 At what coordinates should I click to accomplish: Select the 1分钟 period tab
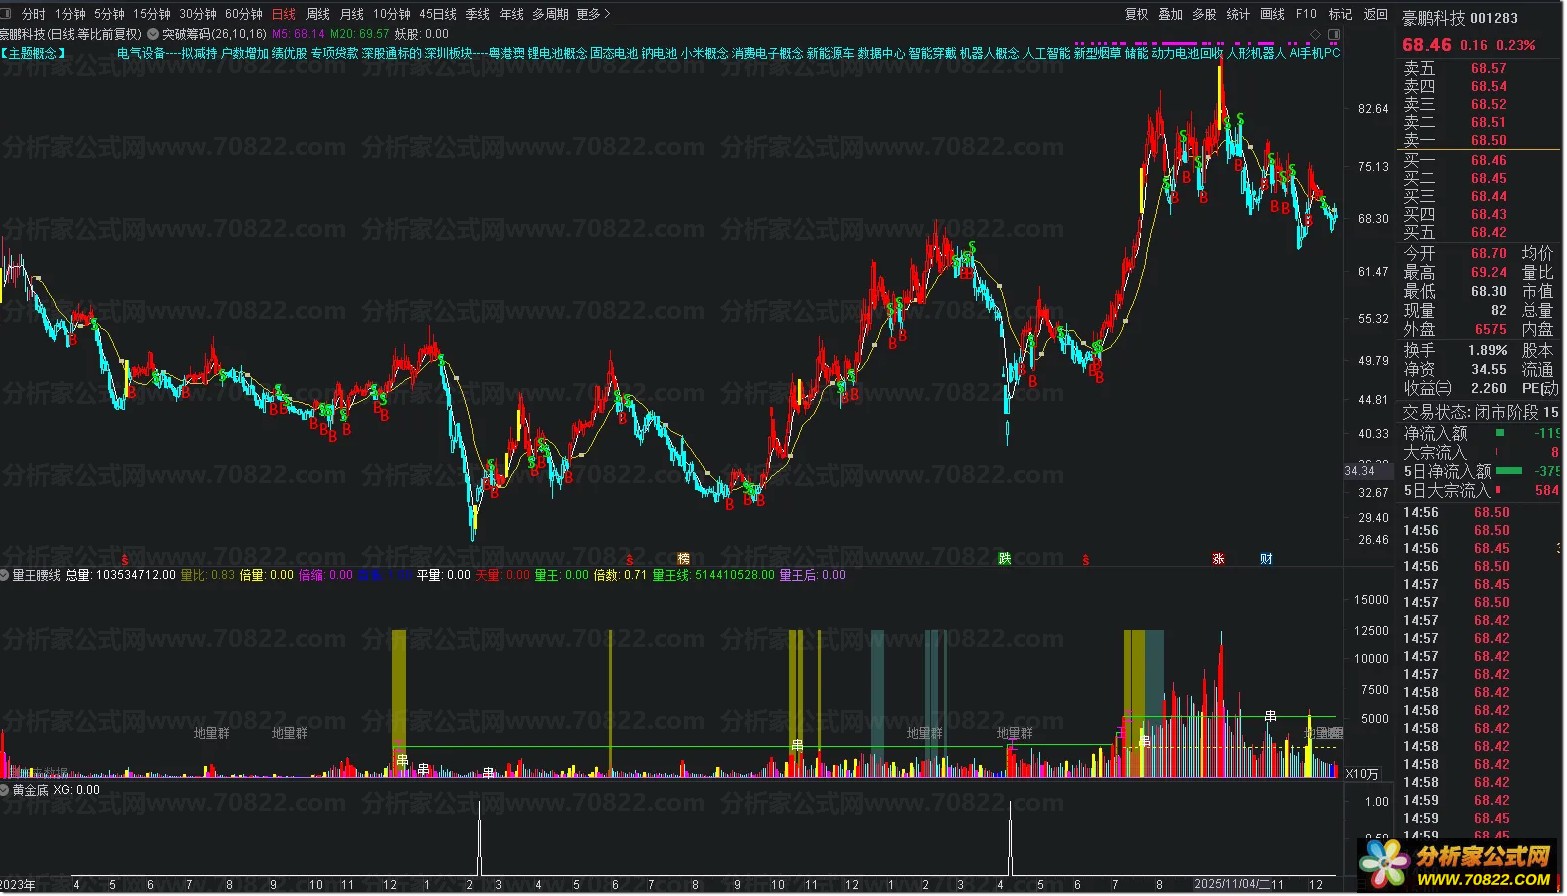click(x=70, y=14)
